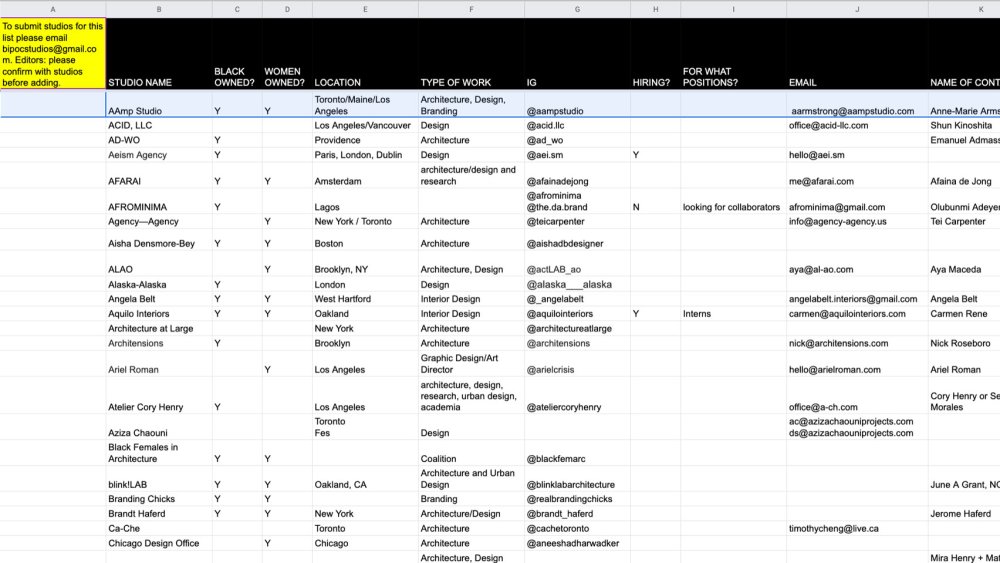This screenshot has width=1000, height=563.
Task: Select the AAmp Studio cell
Action: pos(159,104)
